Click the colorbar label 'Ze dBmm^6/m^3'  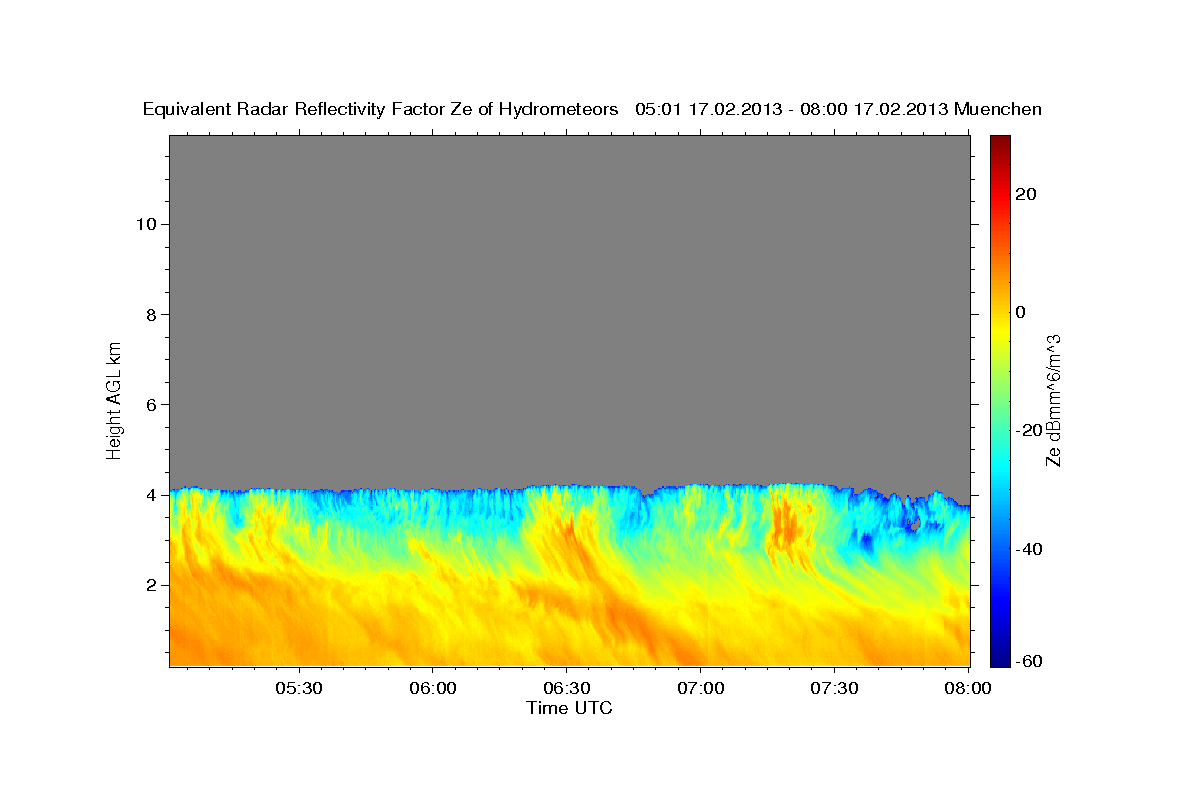[x=1053, y=400]
